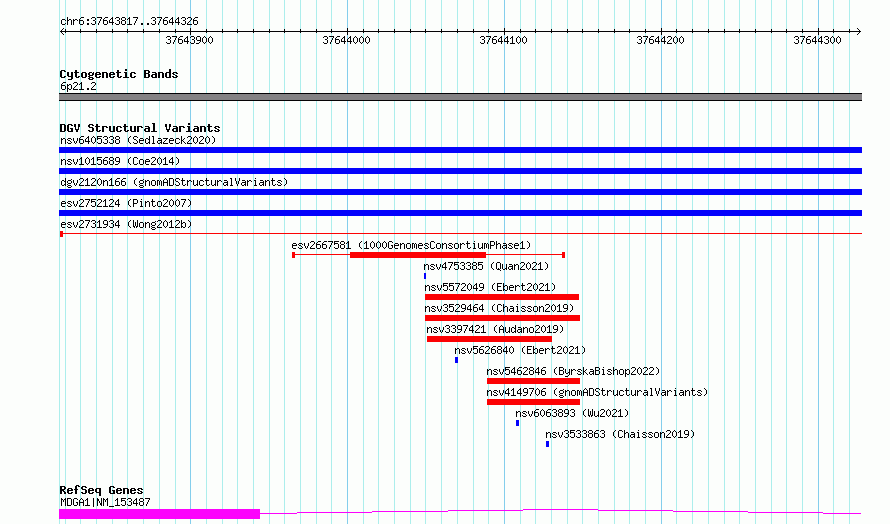This screenshot has height=524, width=890.
Task: Click the small blue marker under nsv6063893
Action: 517,423
